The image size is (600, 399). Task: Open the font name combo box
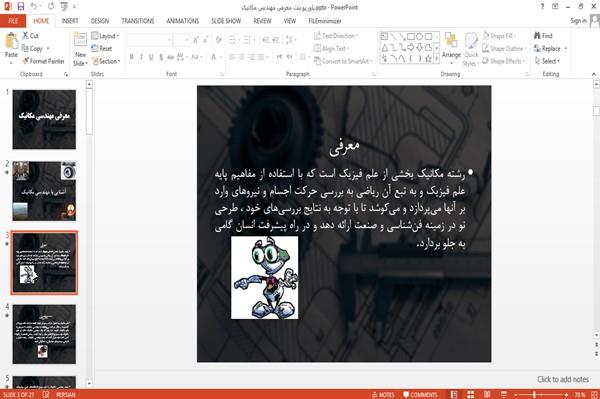click(x=150, y=40)
